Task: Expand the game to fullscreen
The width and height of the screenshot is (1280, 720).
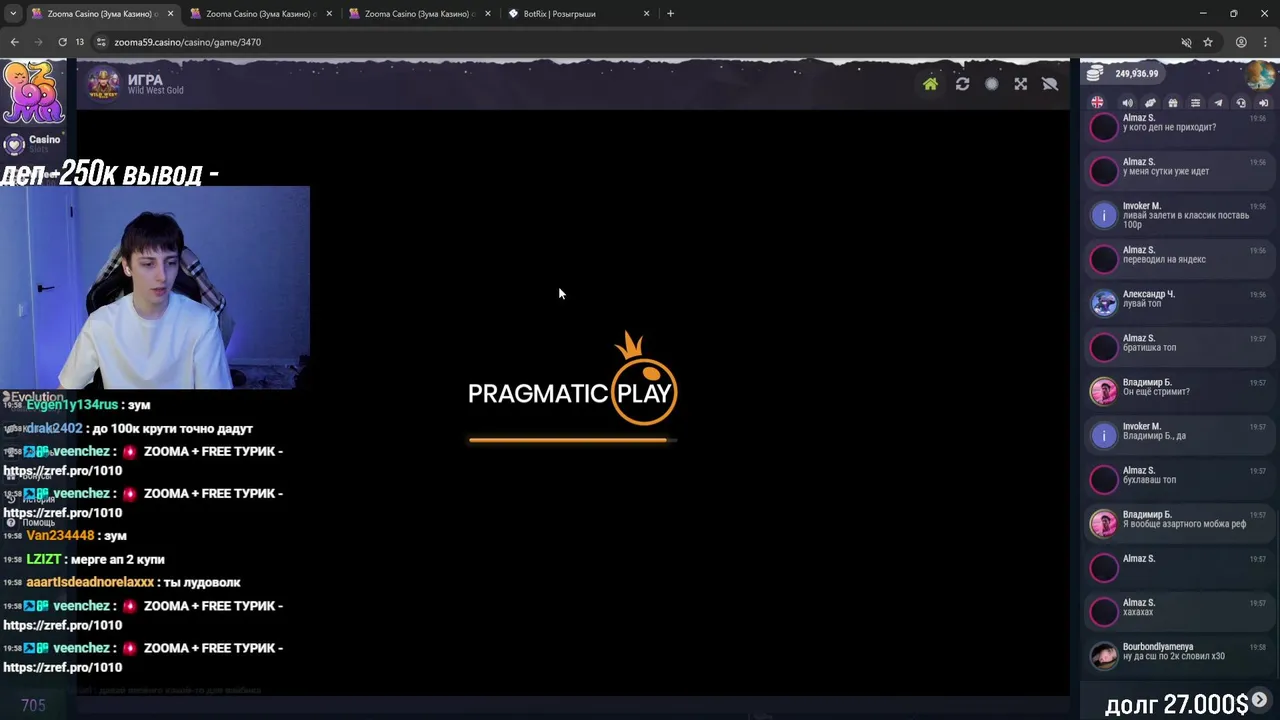Action: coord(1020,84)
